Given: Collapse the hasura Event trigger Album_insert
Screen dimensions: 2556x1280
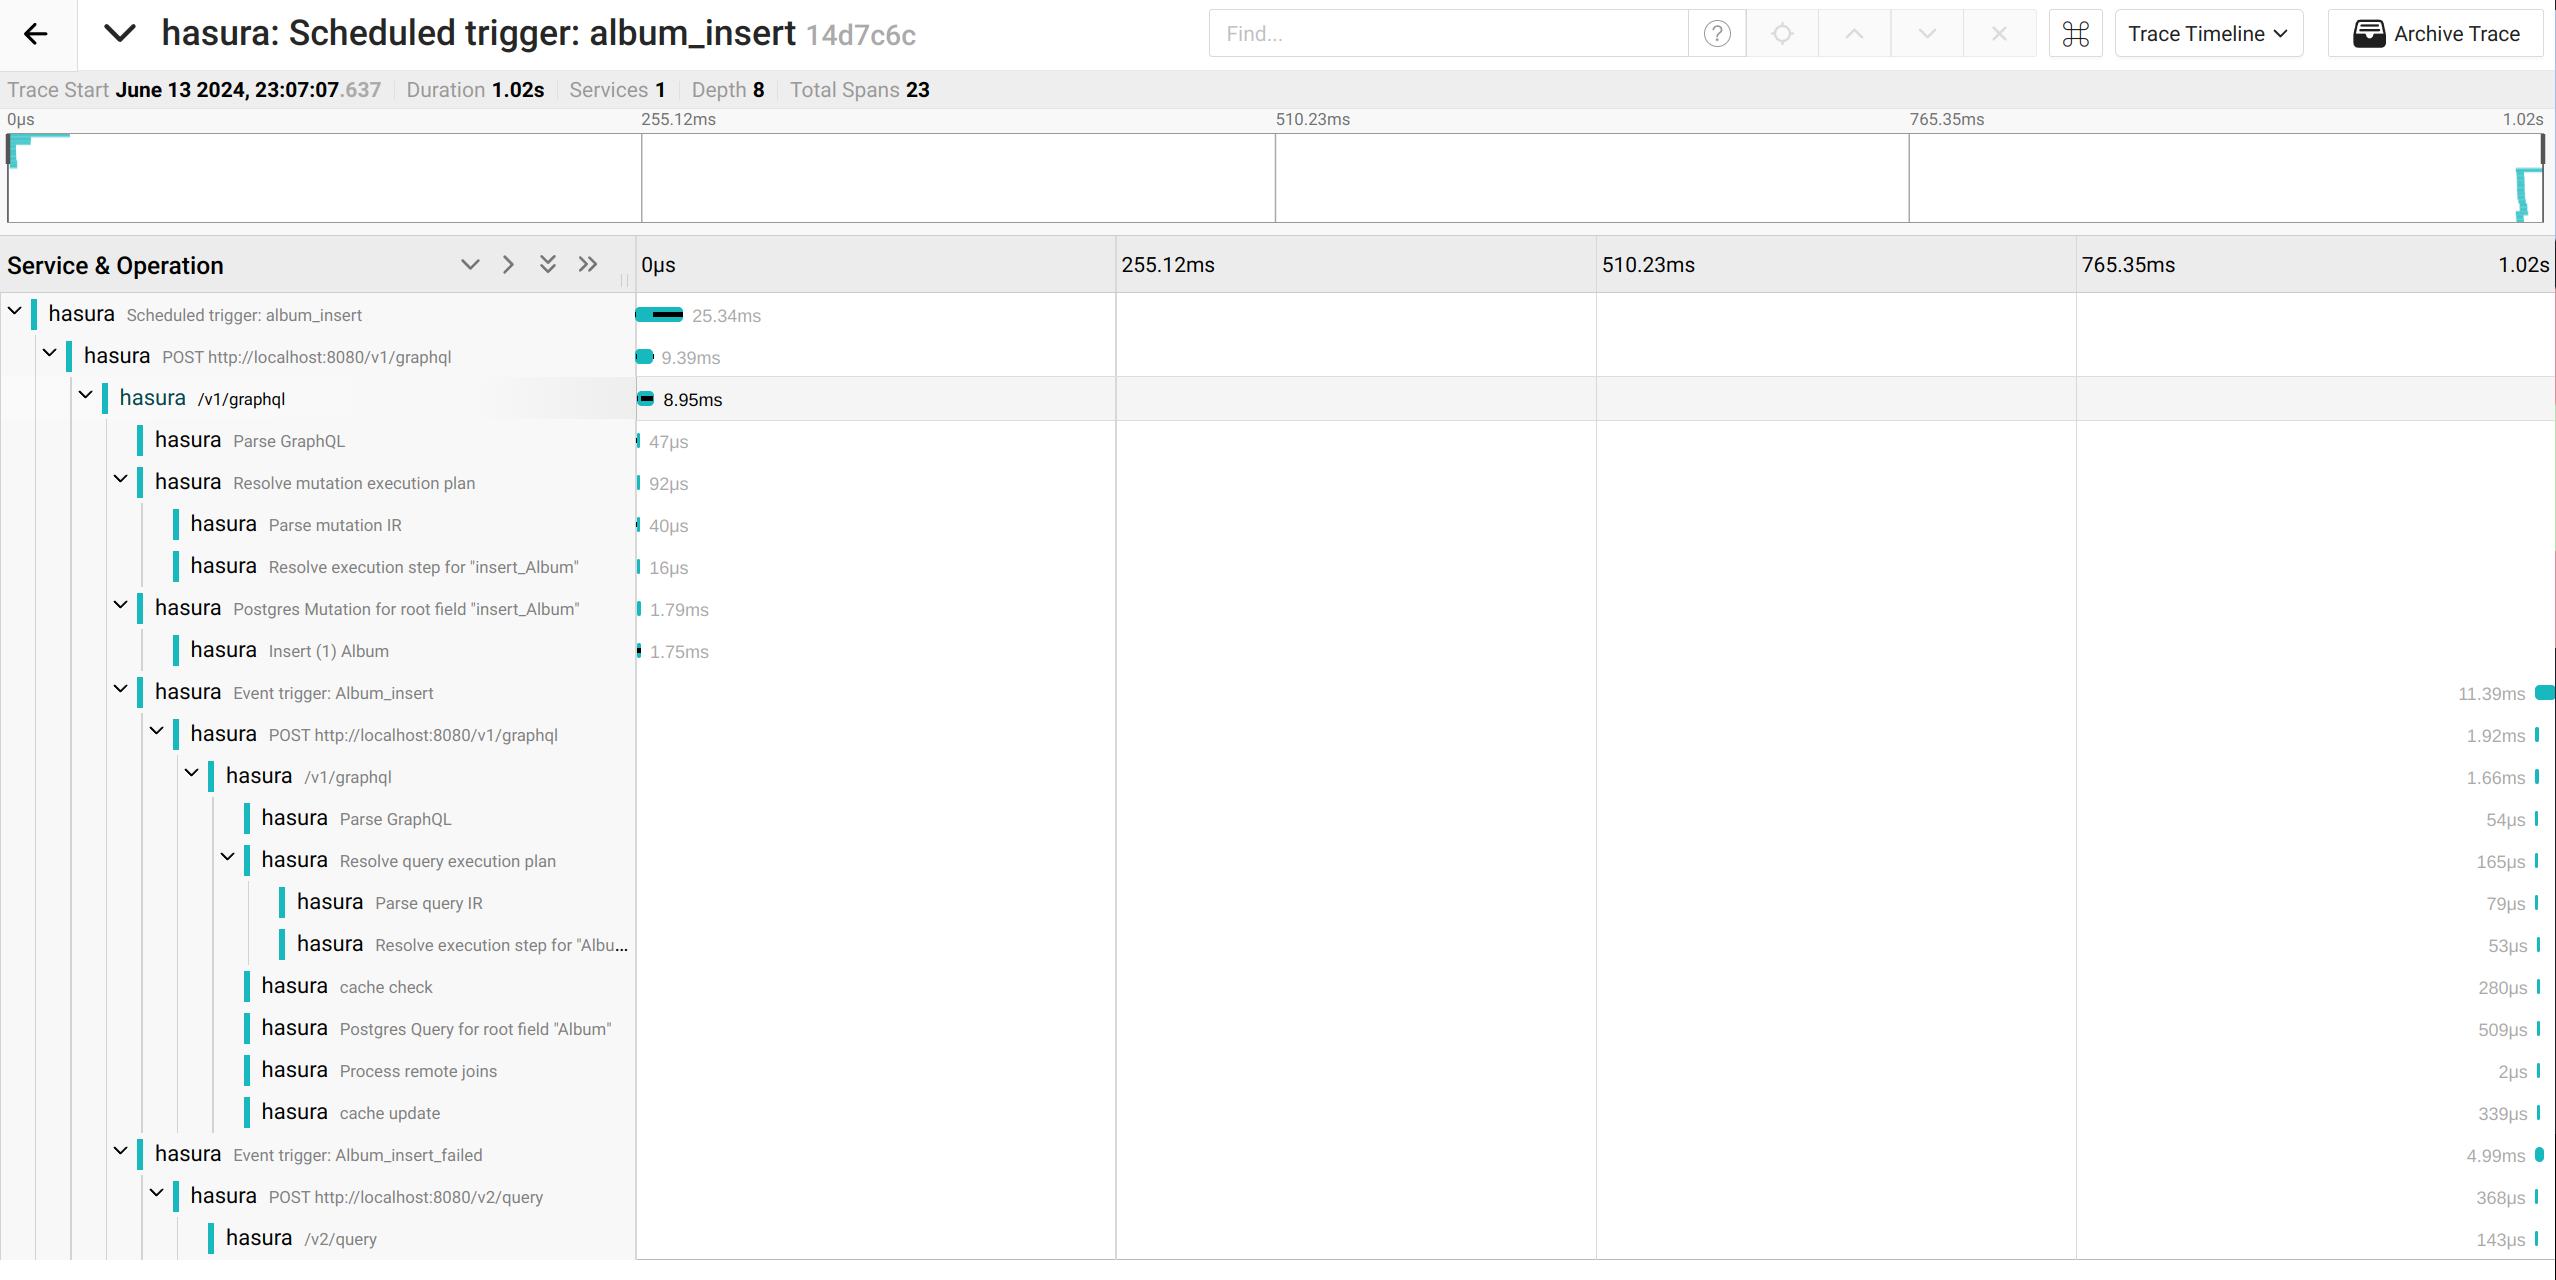Looking at the screenshot, I should [x=124, y=692].
